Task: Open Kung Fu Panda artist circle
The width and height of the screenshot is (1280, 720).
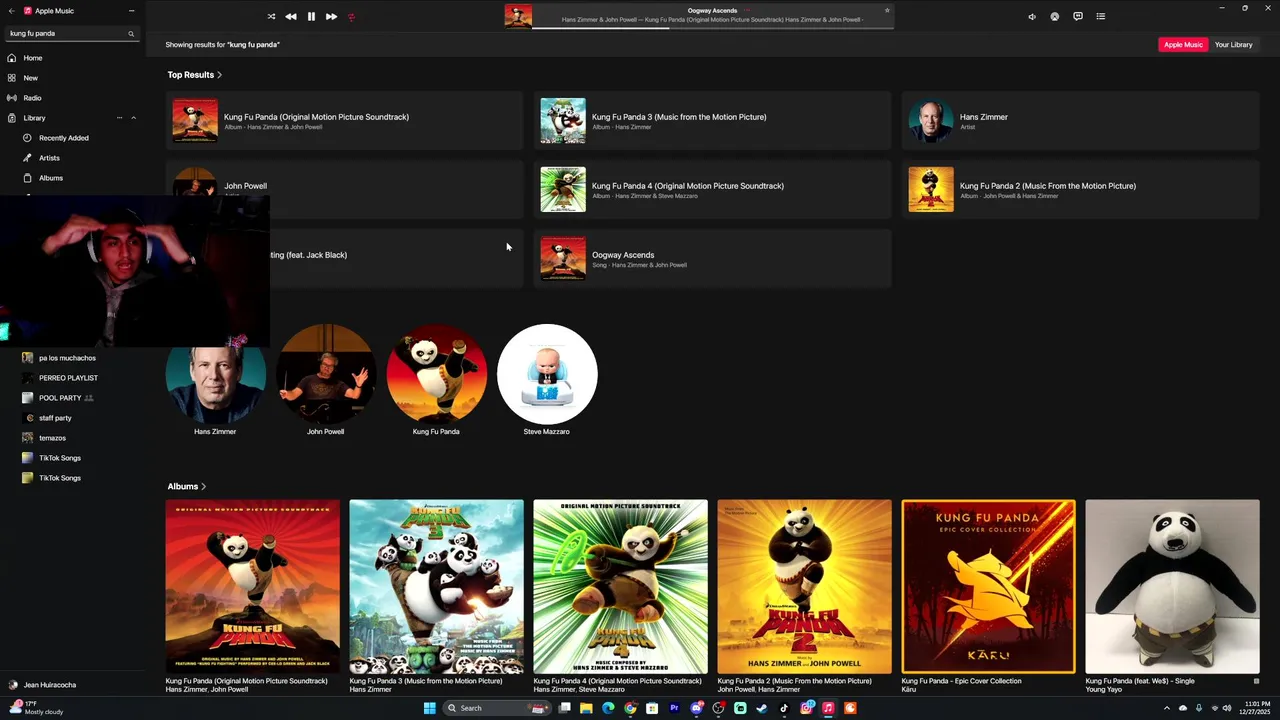Action: [436, 373]
